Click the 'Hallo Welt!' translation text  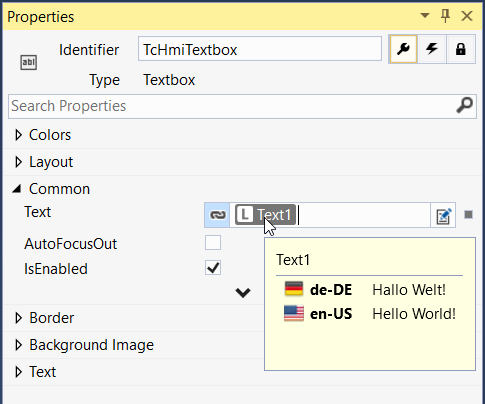click(x=409, y=290)
